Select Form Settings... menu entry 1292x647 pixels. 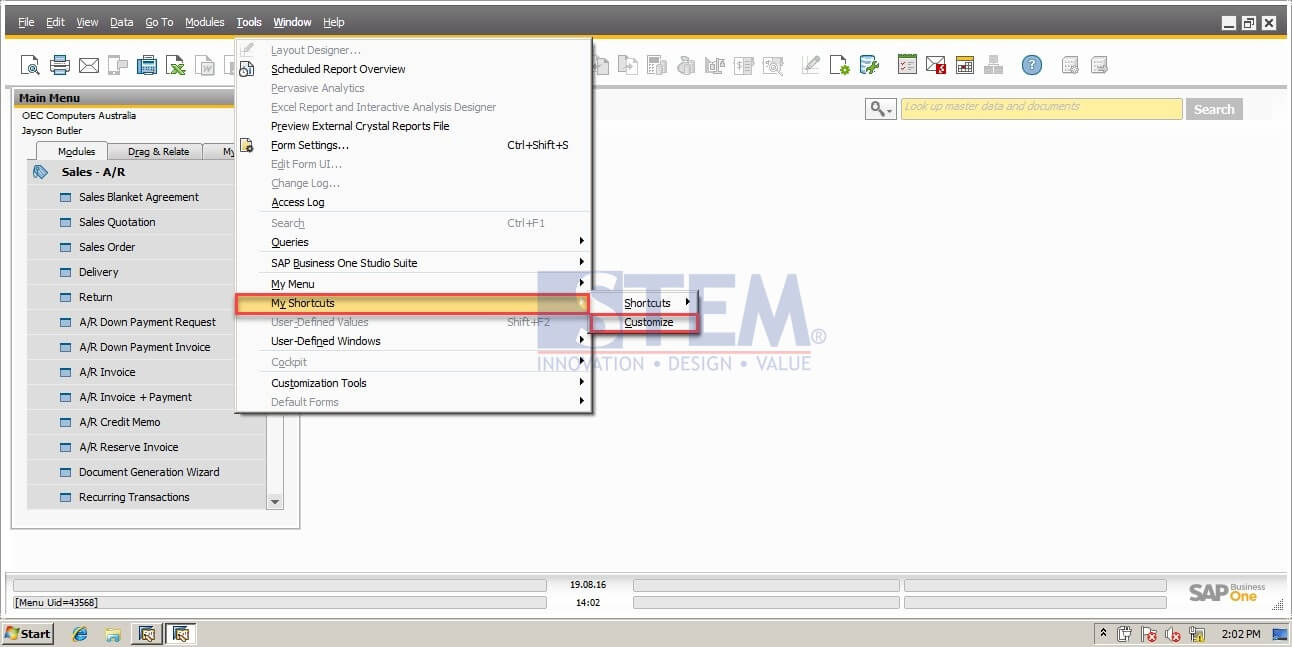coord(310,145)
